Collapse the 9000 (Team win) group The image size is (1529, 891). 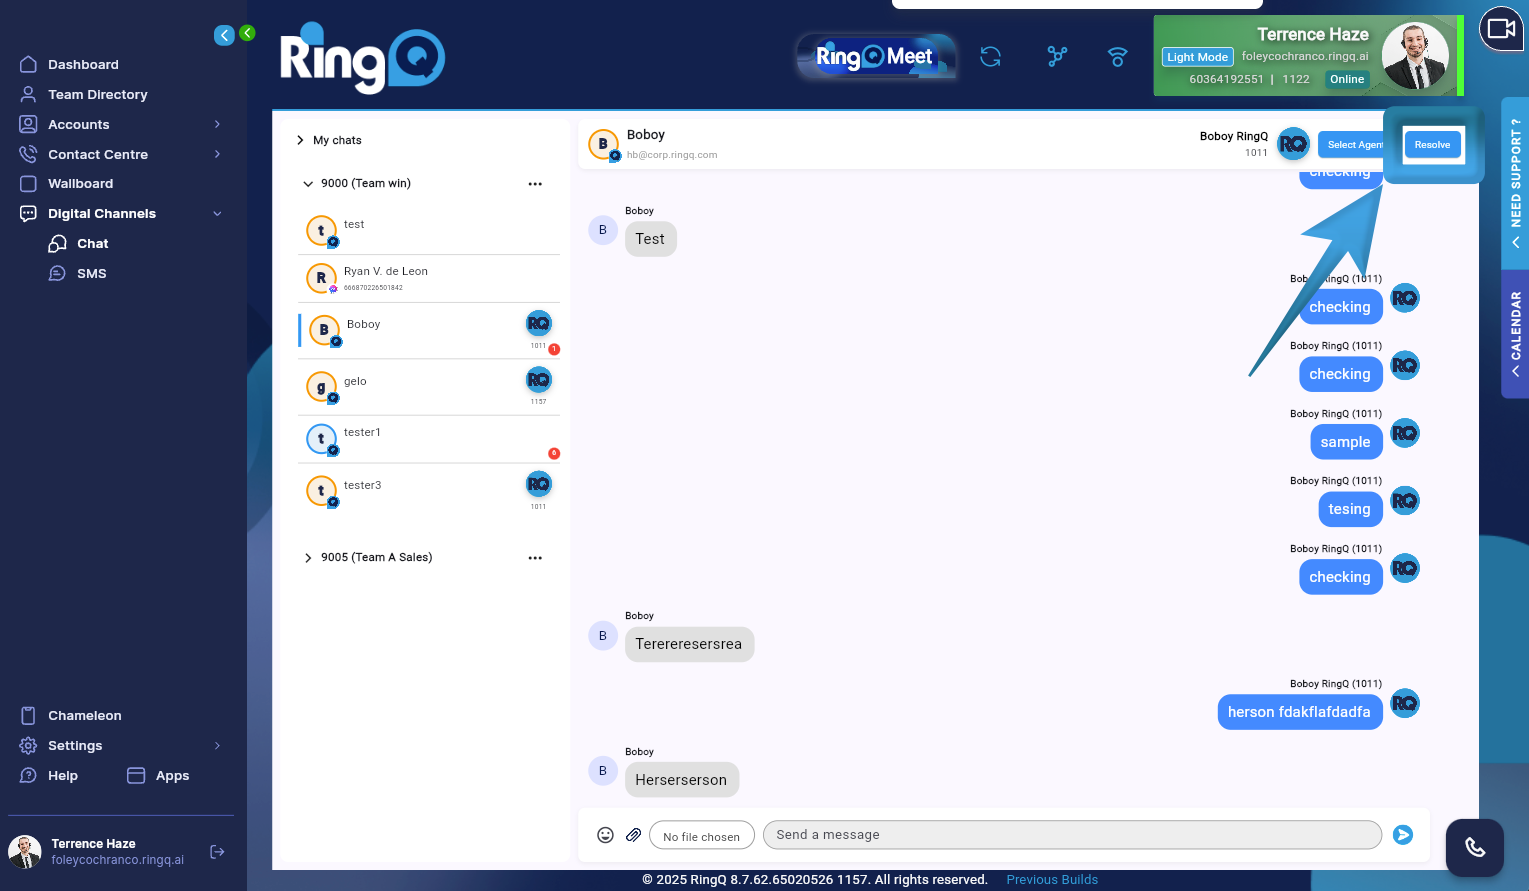point(308,183)
